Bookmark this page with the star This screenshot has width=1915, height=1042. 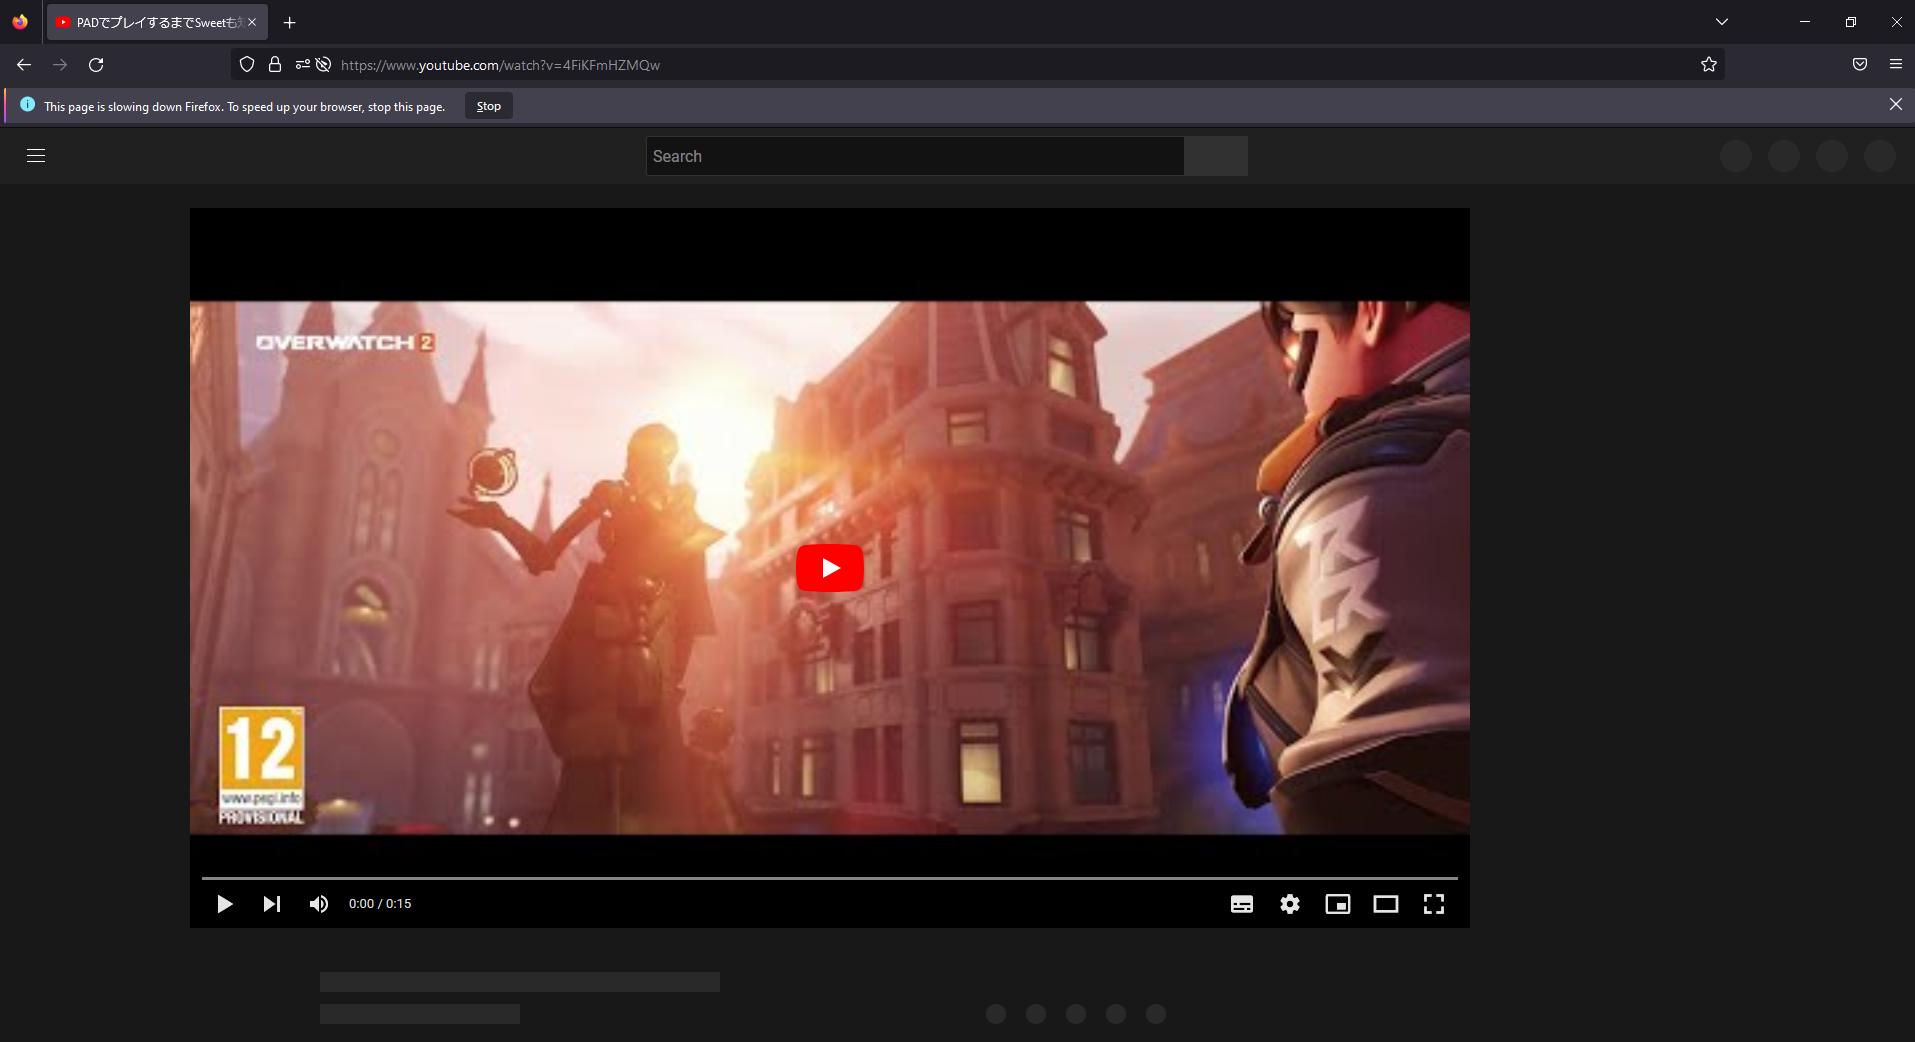(x=1709, y=64)
